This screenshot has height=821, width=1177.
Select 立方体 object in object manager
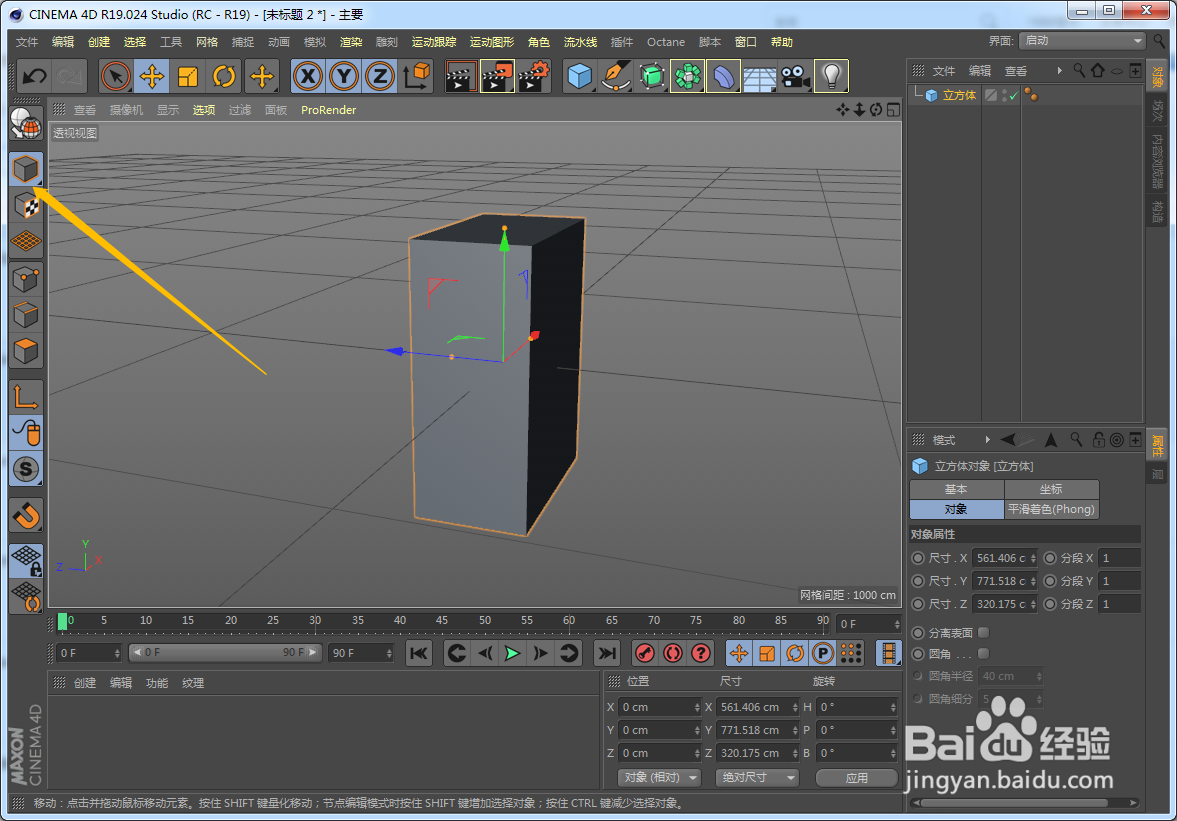[959, 95]
